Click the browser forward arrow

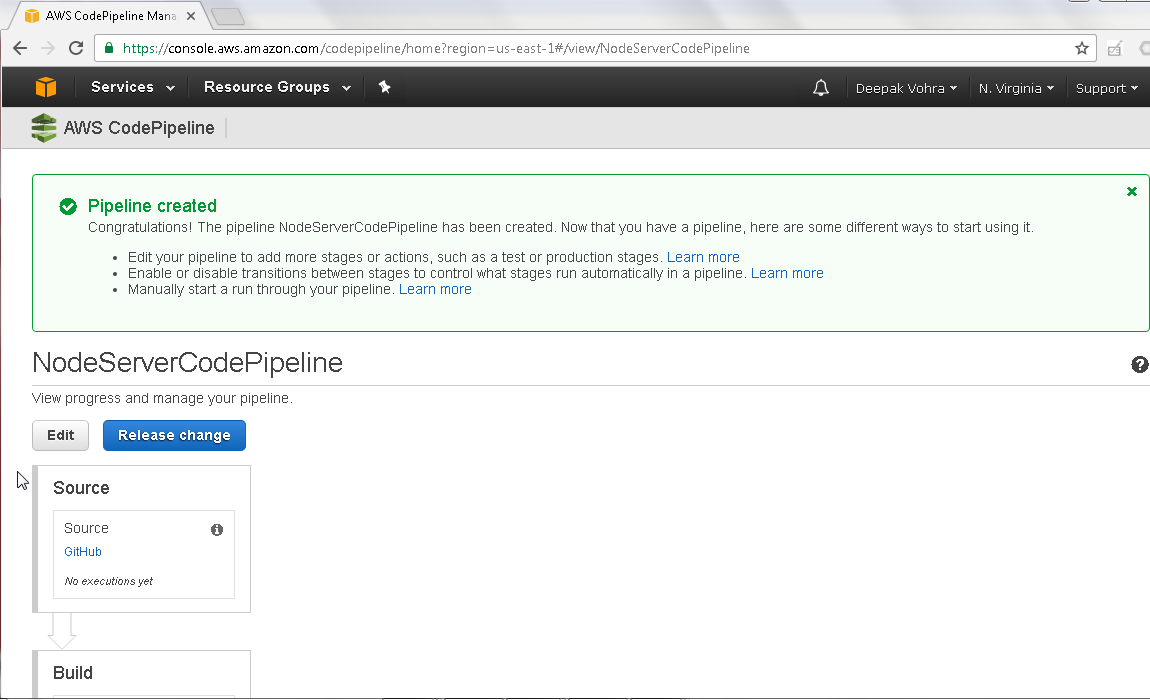coord(48,48)
